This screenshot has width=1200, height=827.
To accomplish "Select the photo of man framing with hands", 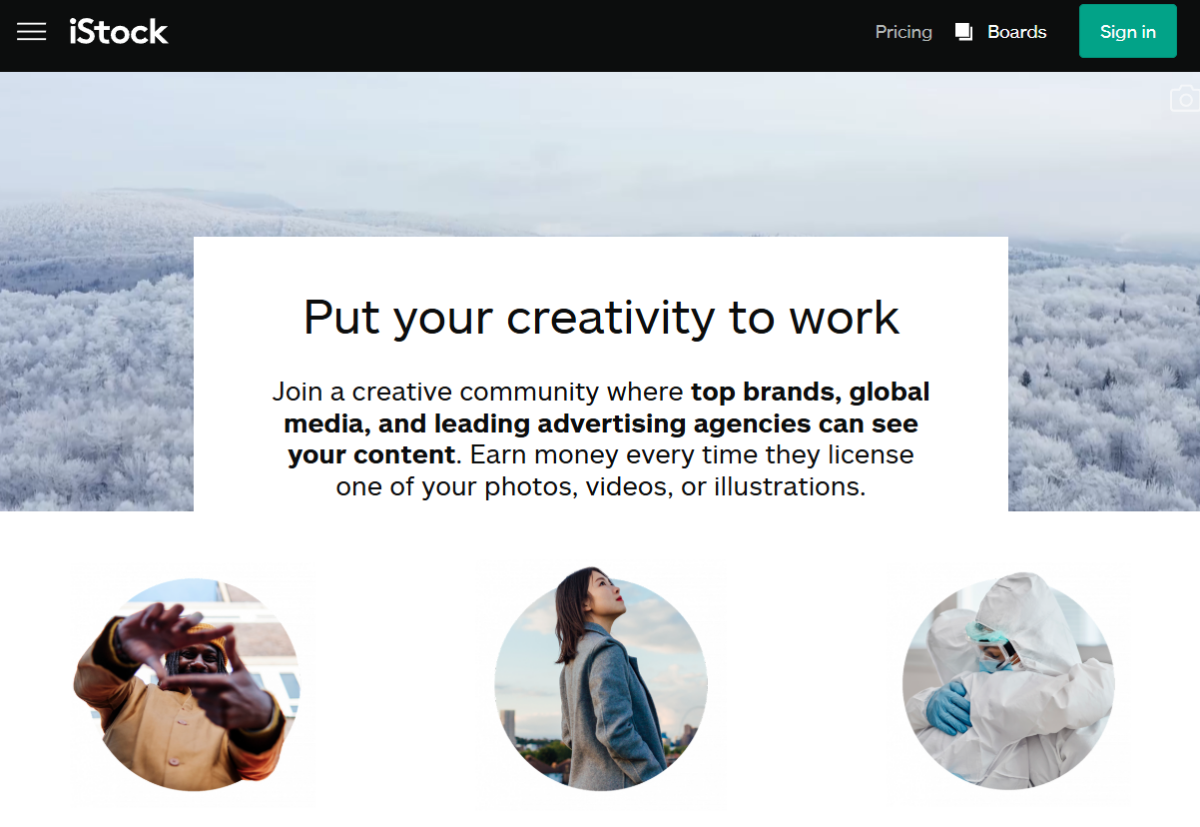I will 194,685.
